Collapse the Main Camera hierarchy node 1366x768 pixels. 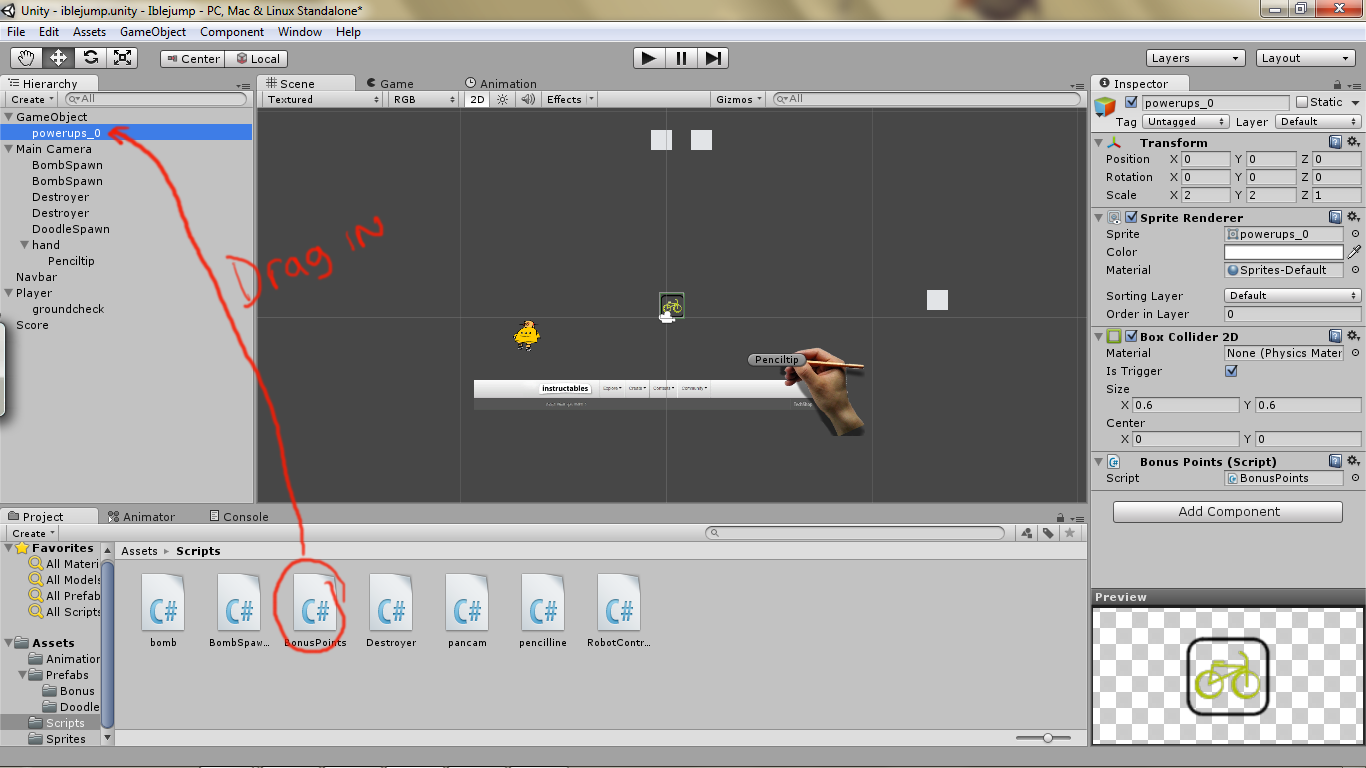[x=8, y=149]
